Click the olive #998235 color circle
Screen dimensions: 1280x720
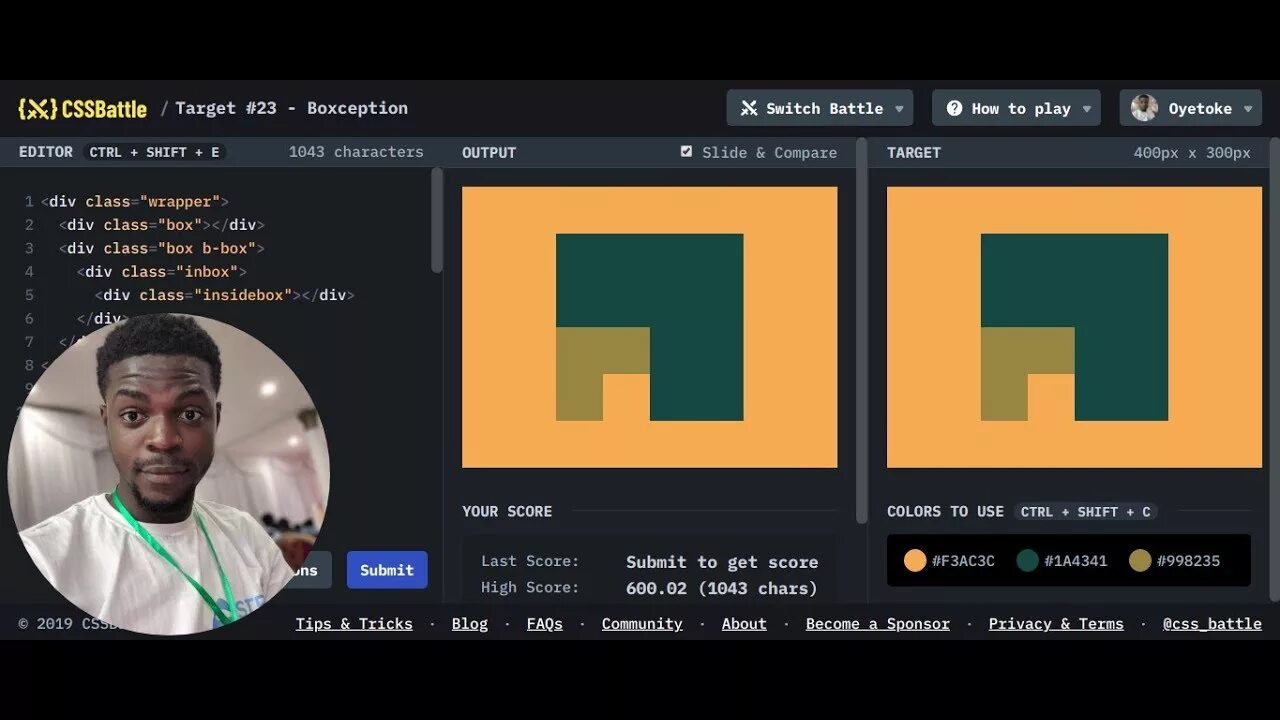click(x=1140, y=561)
